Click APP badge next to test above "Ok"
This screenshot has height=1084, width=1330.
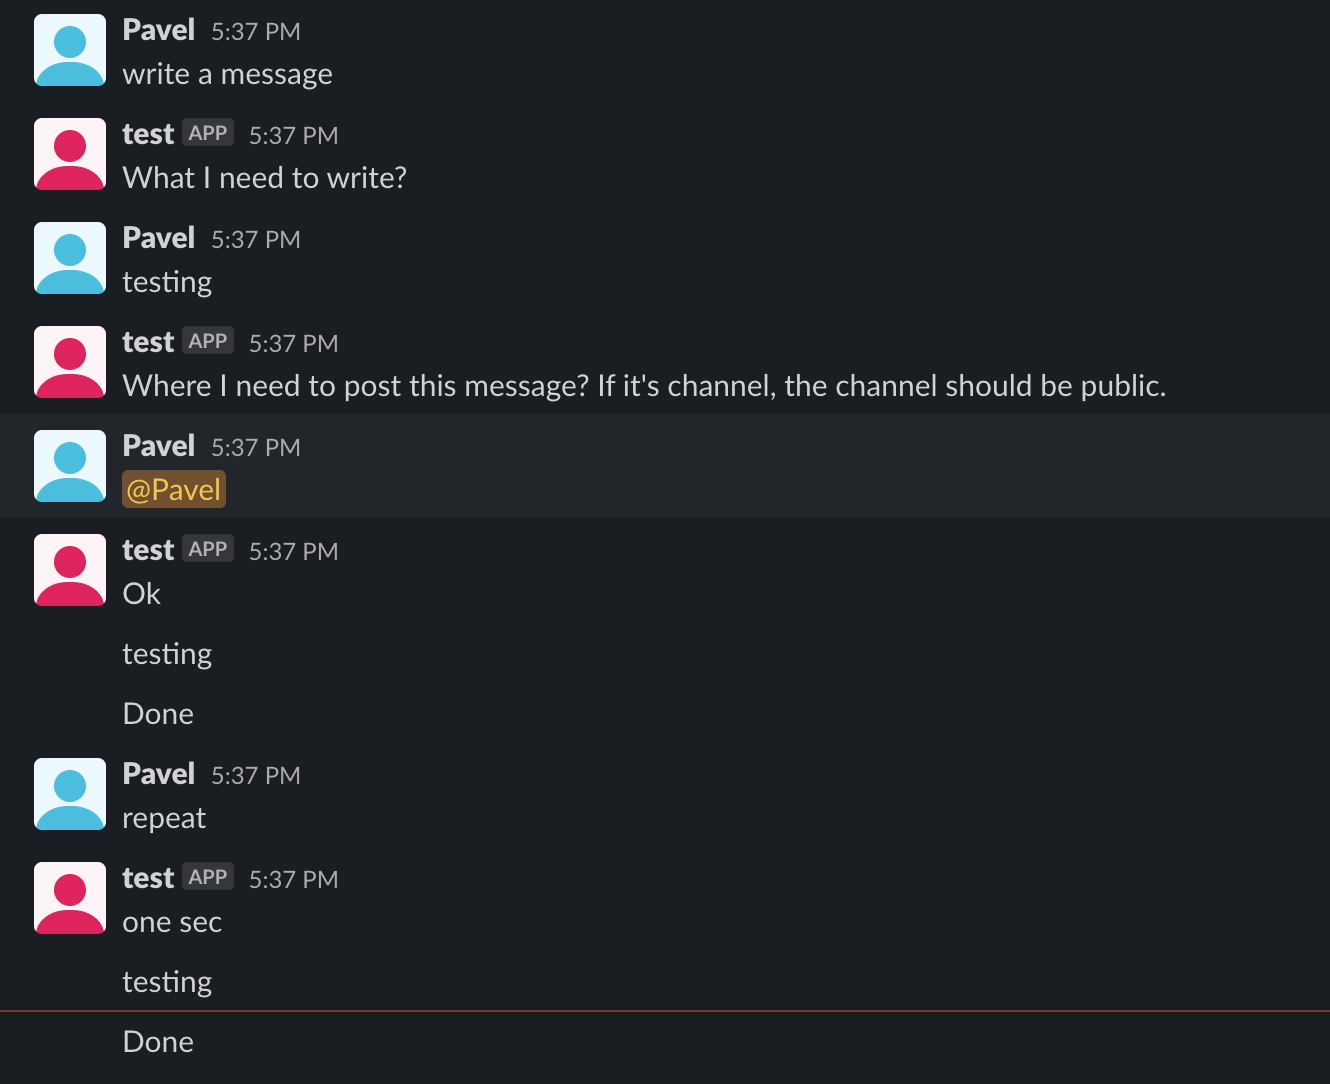click(x=208, y=549)
